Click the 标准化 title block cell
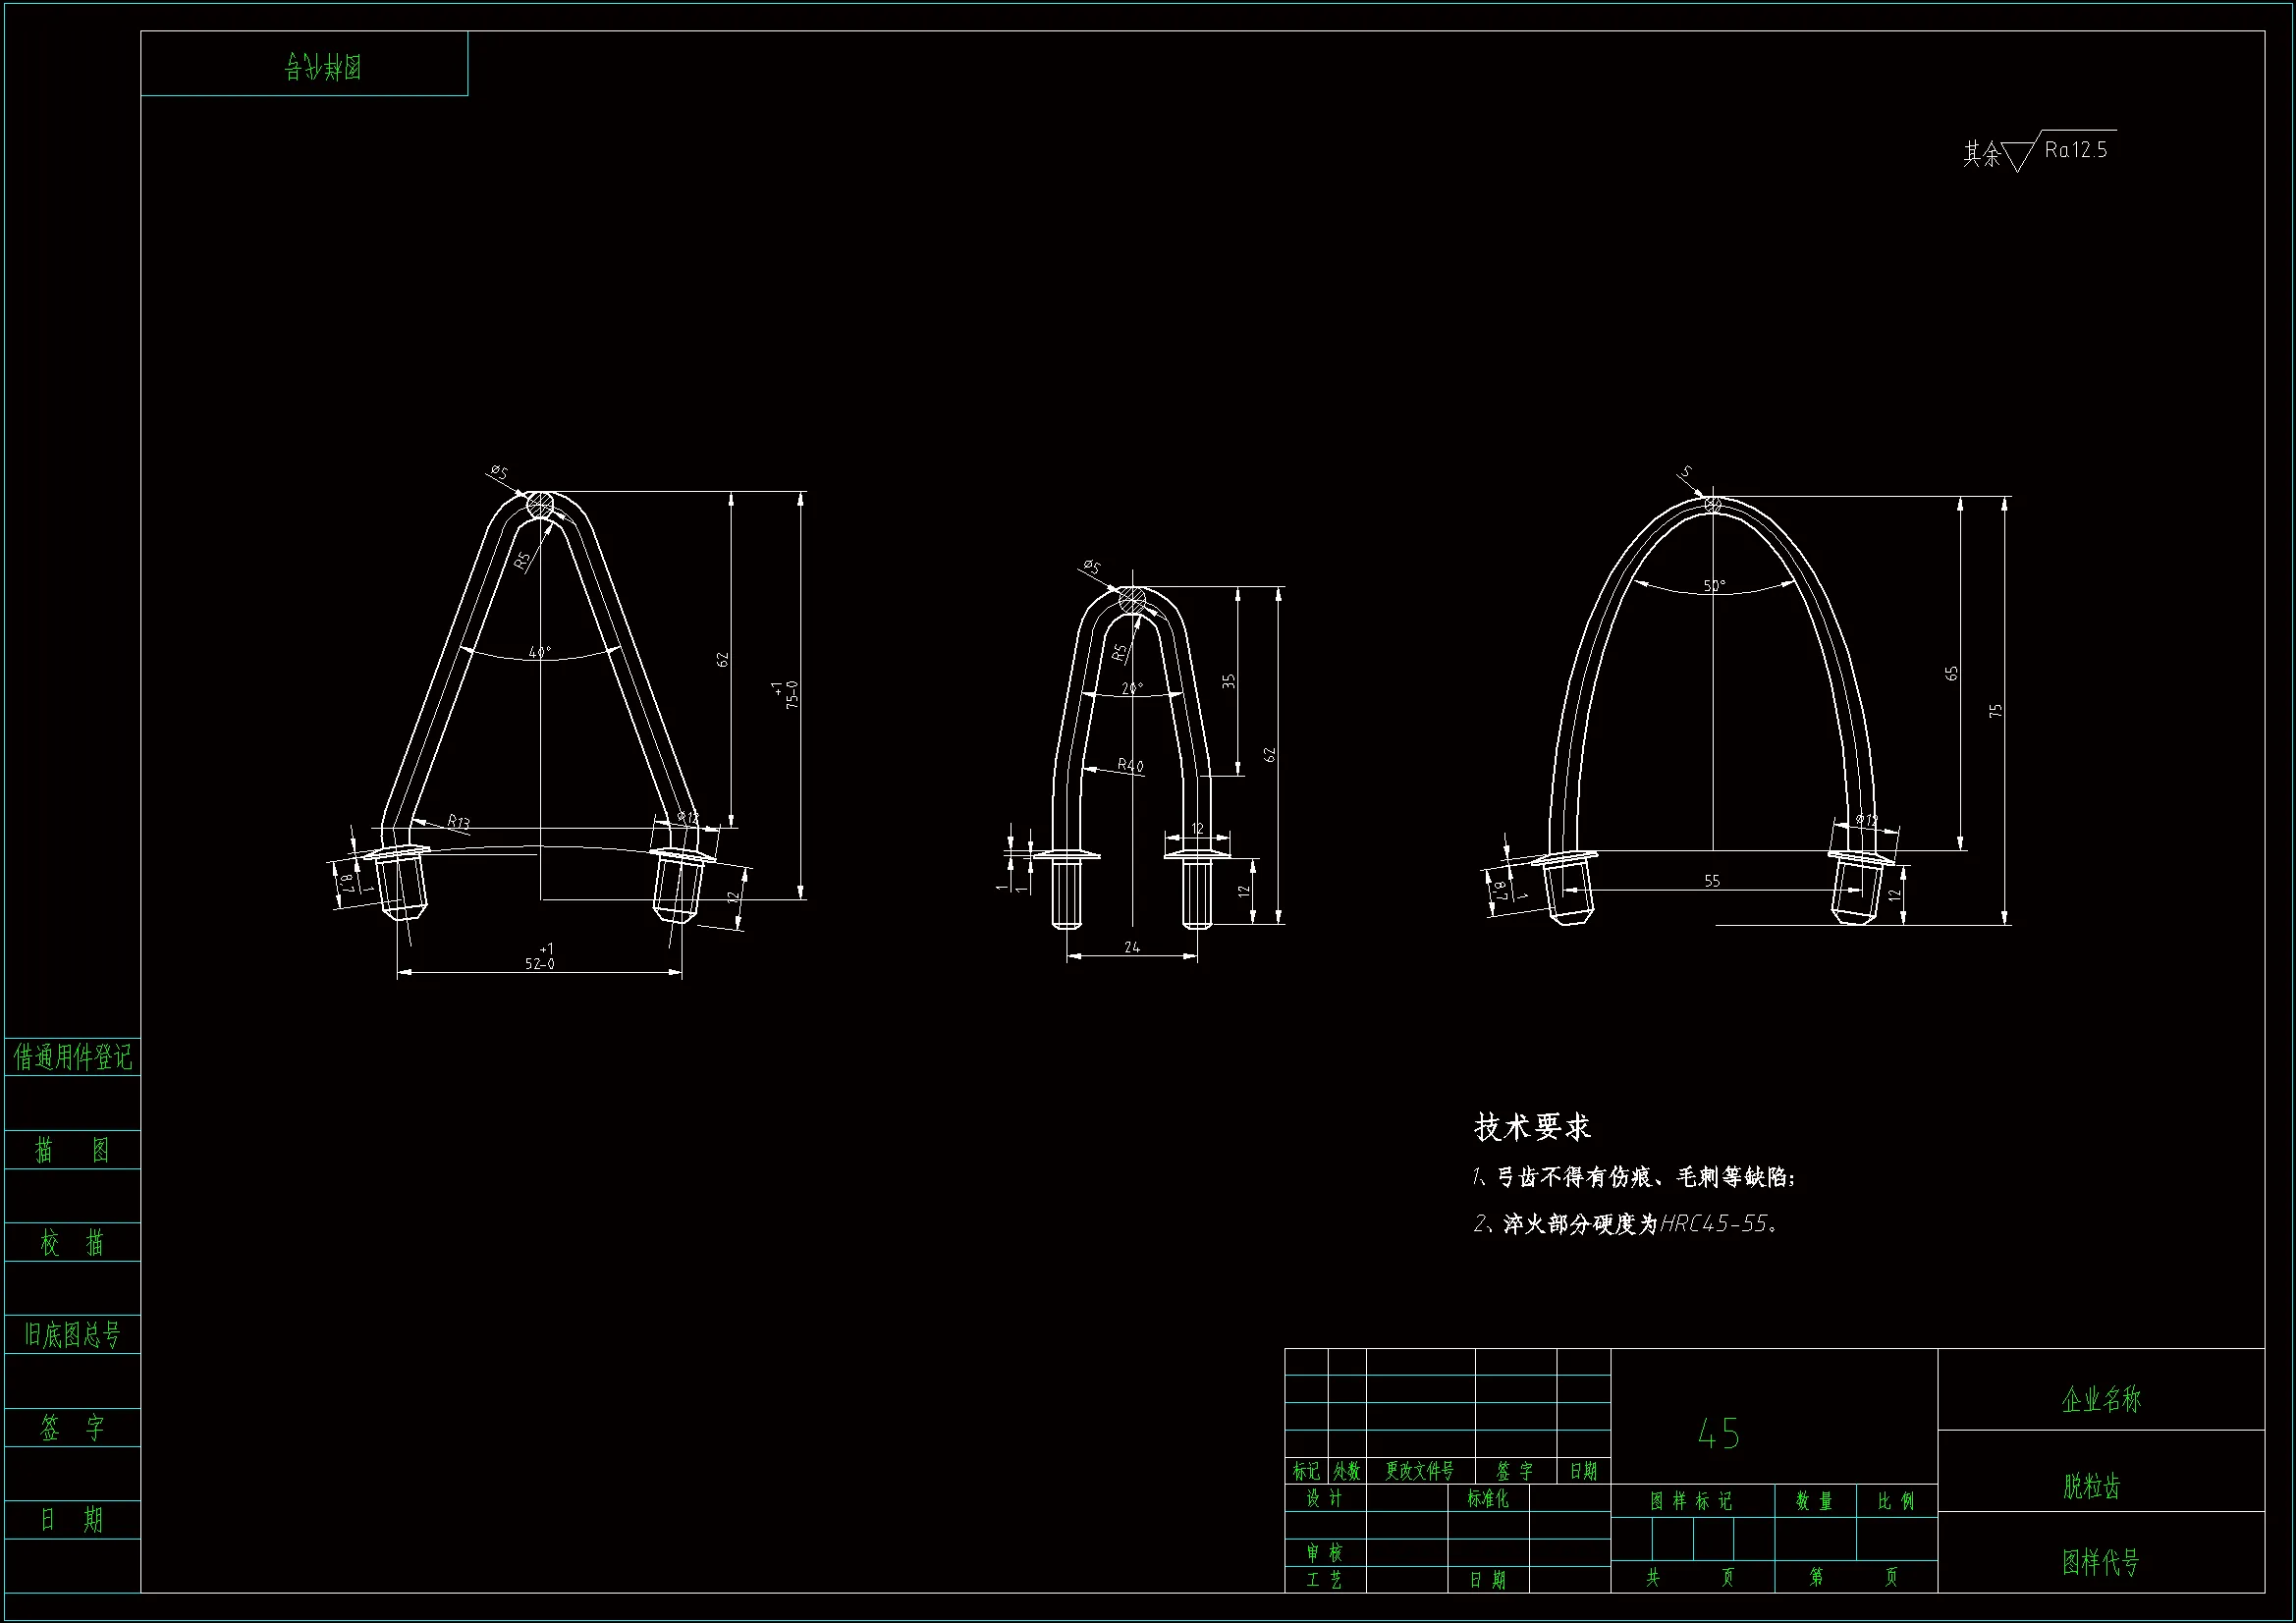The width and height of the screenshot is (2296, 1623). pyautogui.click(x=1487, y=1498)
